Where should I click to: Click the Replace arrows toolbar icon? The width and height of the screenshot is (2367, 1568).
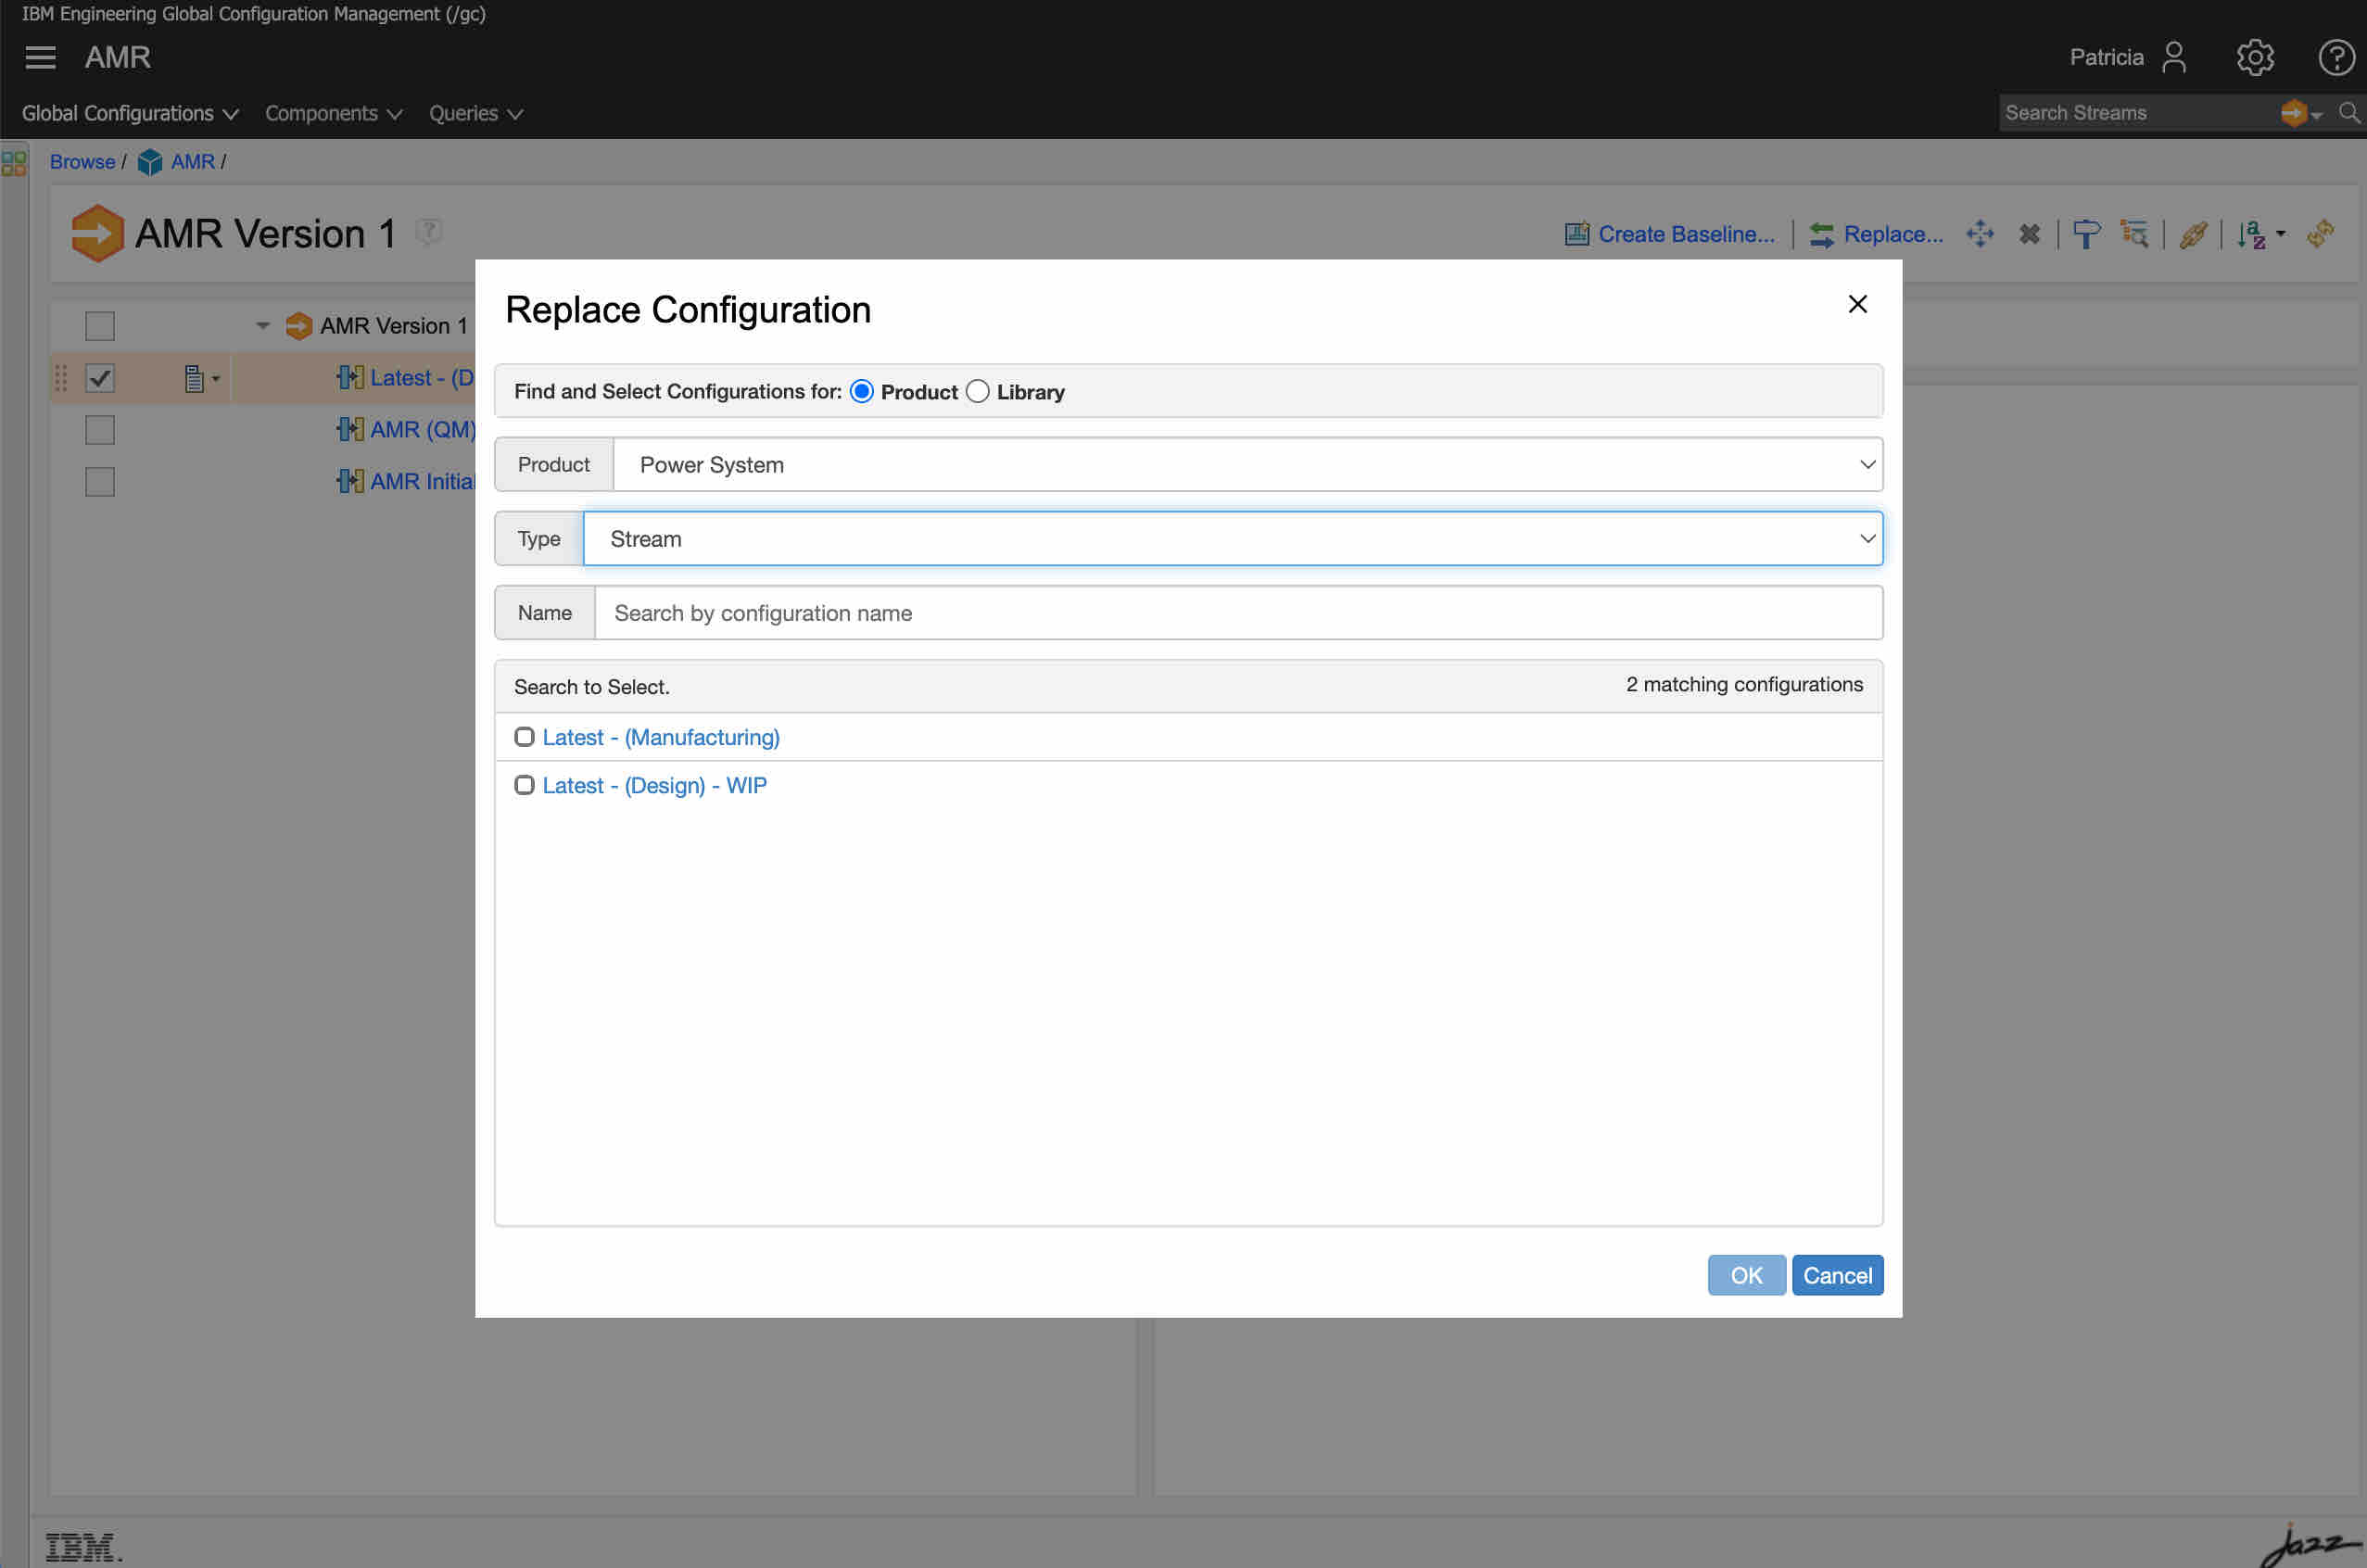tap(1821, 234)
